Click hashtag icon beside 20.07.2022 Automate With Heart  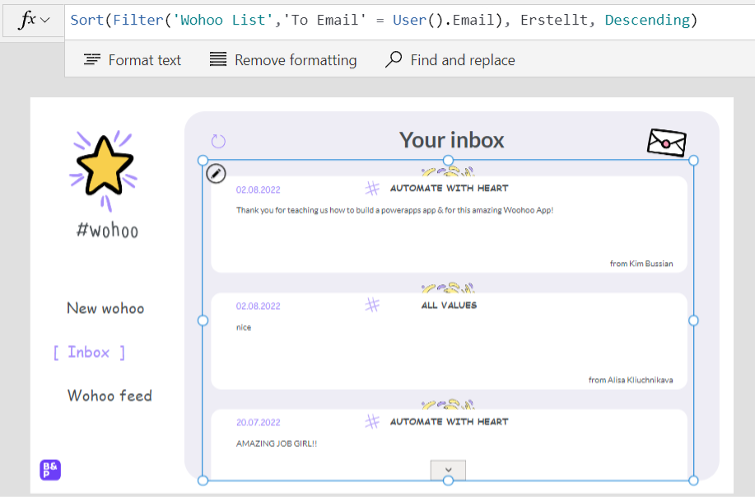[372, 421]
